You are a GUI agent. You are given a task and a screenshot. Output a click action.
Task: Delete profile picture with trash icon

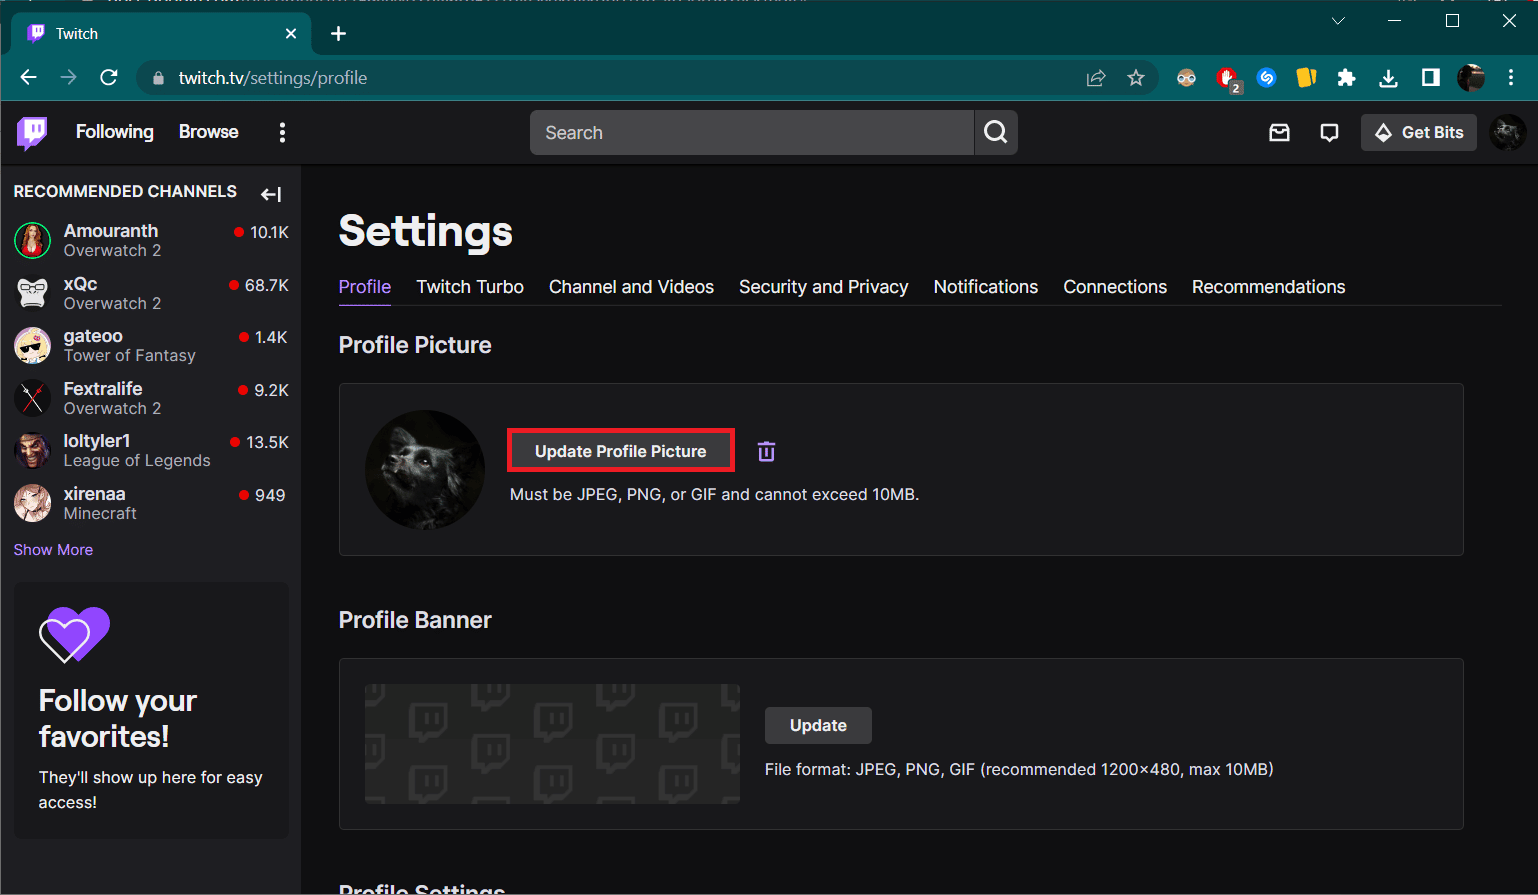(x=766, y=451)
